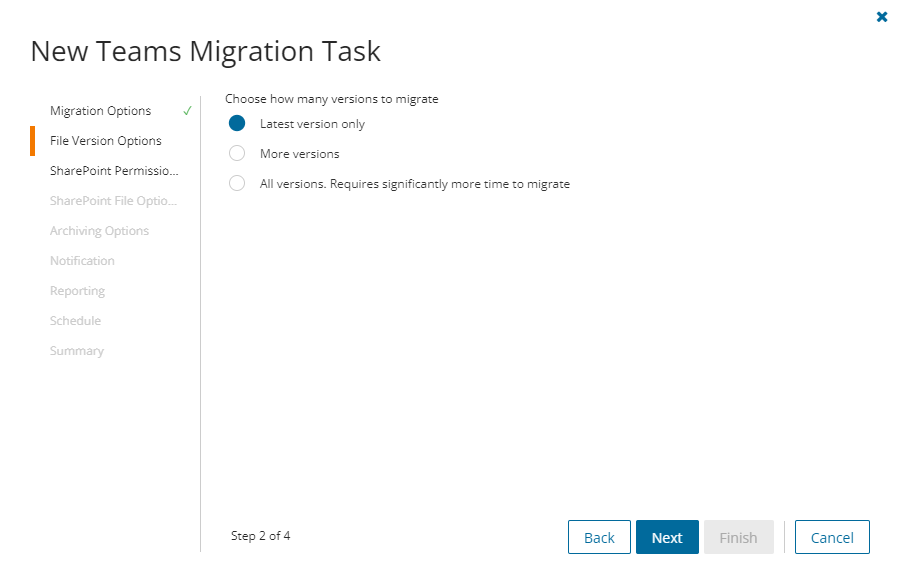Click the green checkmark beside Migration Options
900x584 pixels.
[x=187, y=111]
